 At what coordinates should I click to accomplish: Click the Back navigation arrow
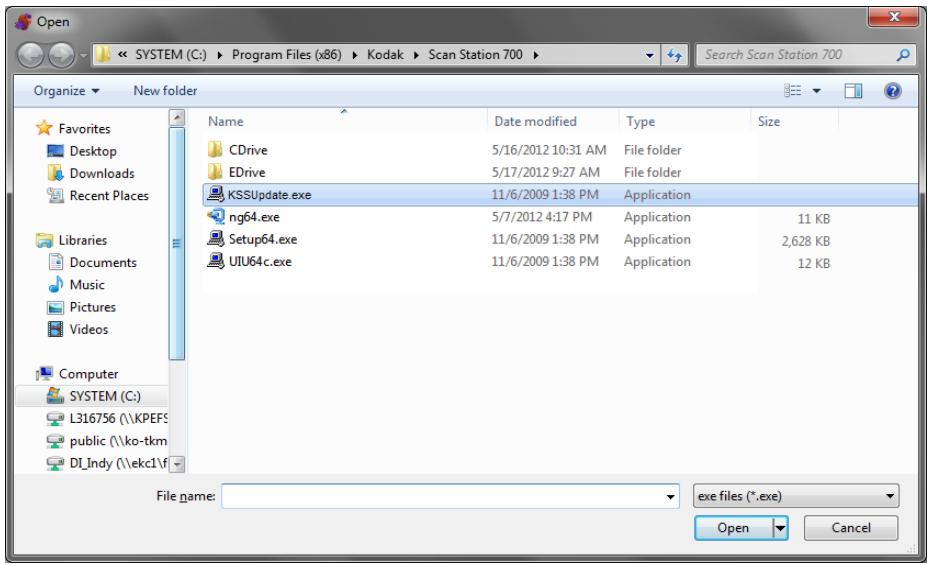pyautogui.click(x=30, y=55)
